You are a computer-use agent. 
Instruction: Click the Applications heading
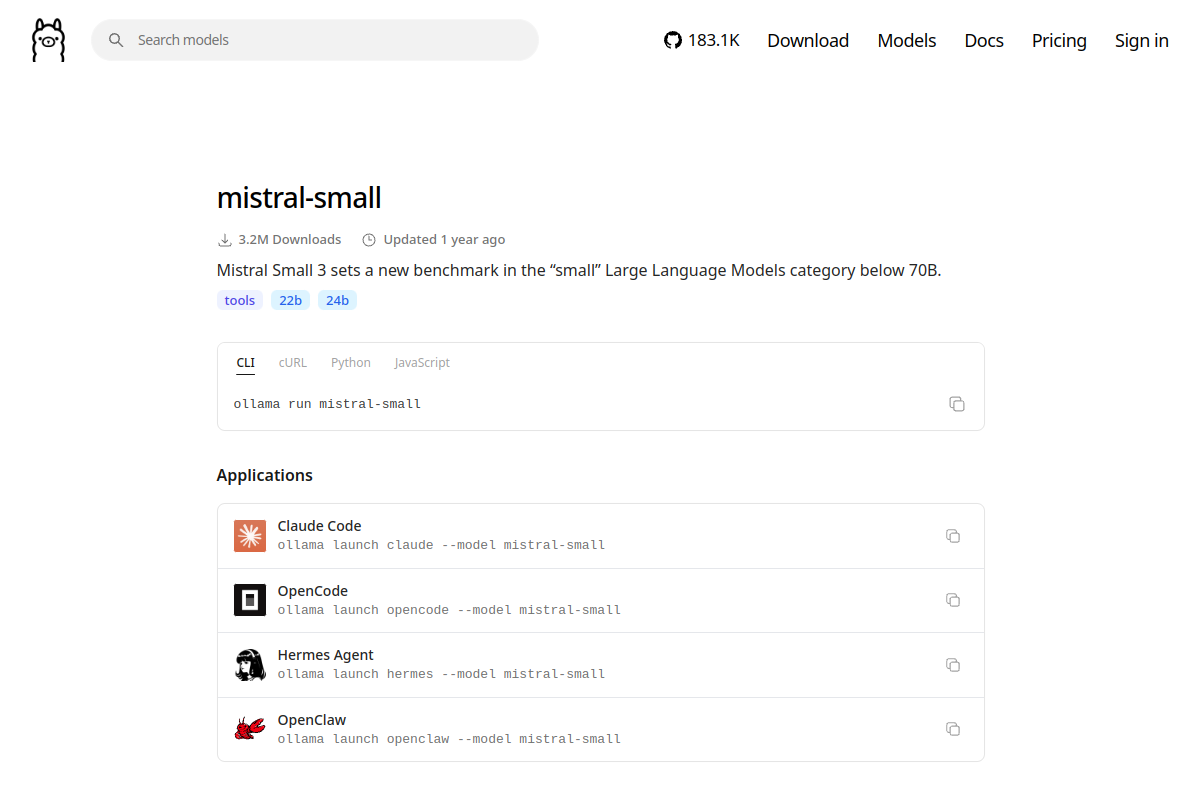[265, 475]
